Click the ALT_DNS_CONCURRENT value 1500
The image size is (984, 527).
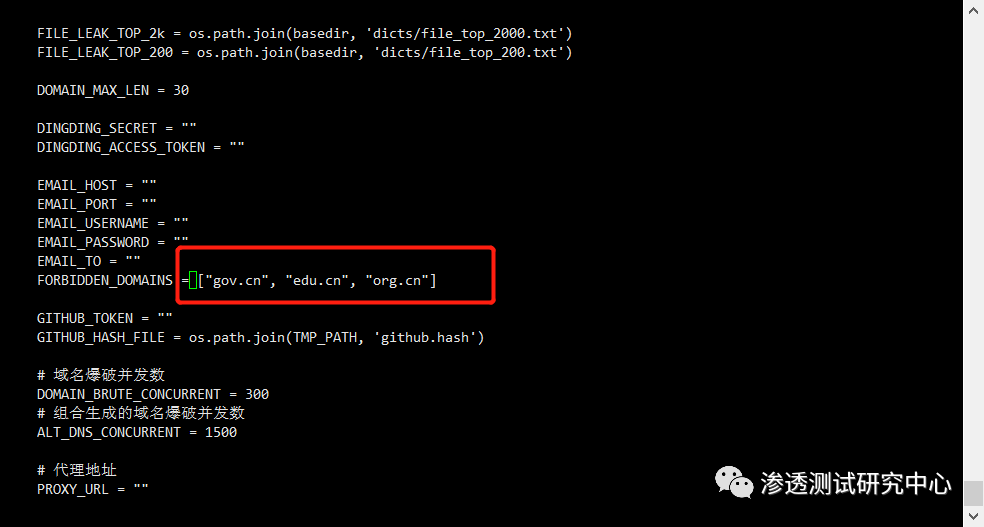point(221,432)
